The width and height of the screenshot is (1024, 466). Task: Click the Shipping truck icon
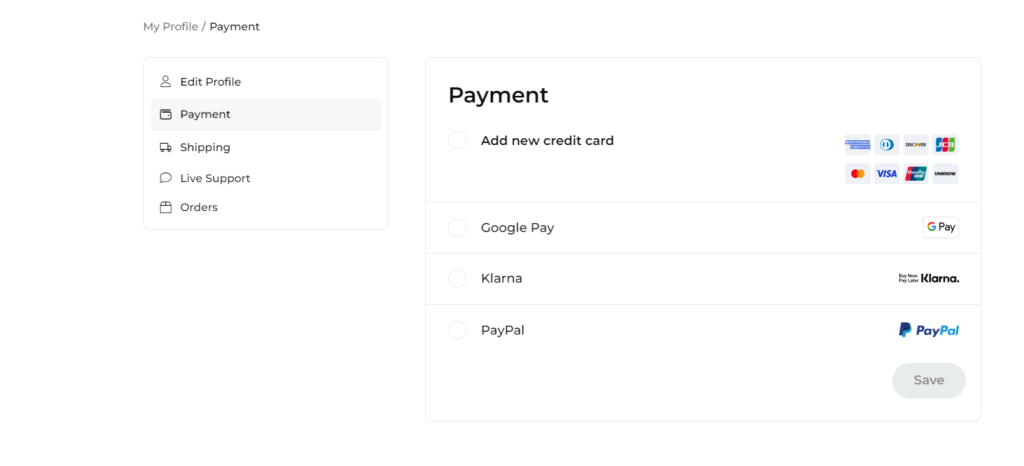click(166, 148)
